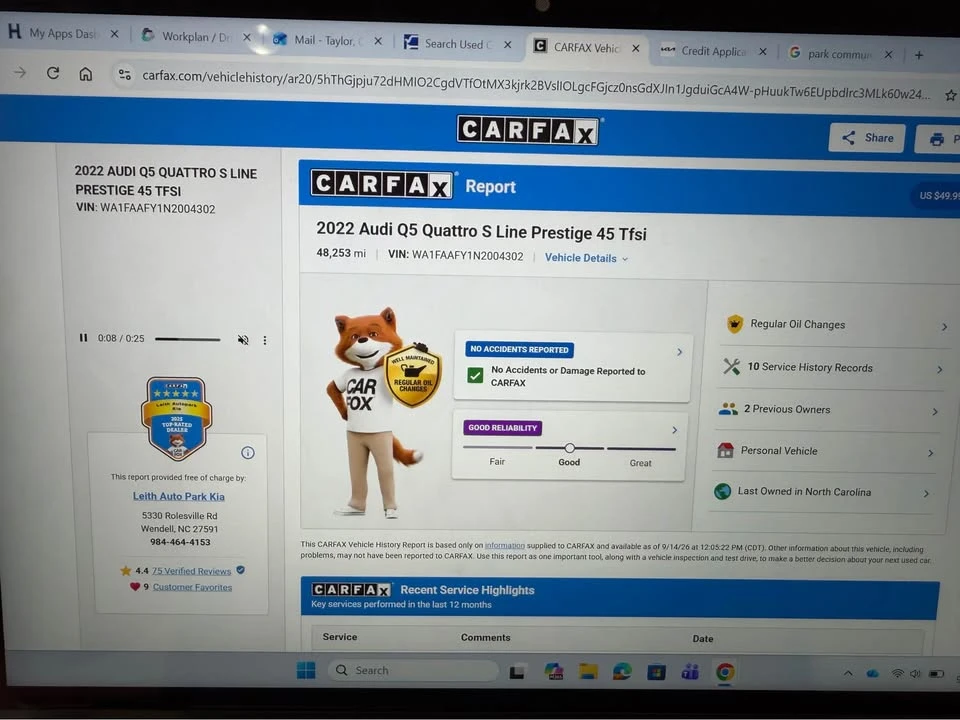Unmute the video using the speaker icon
This screenshot has height=720, width=960.
point(243,340)
